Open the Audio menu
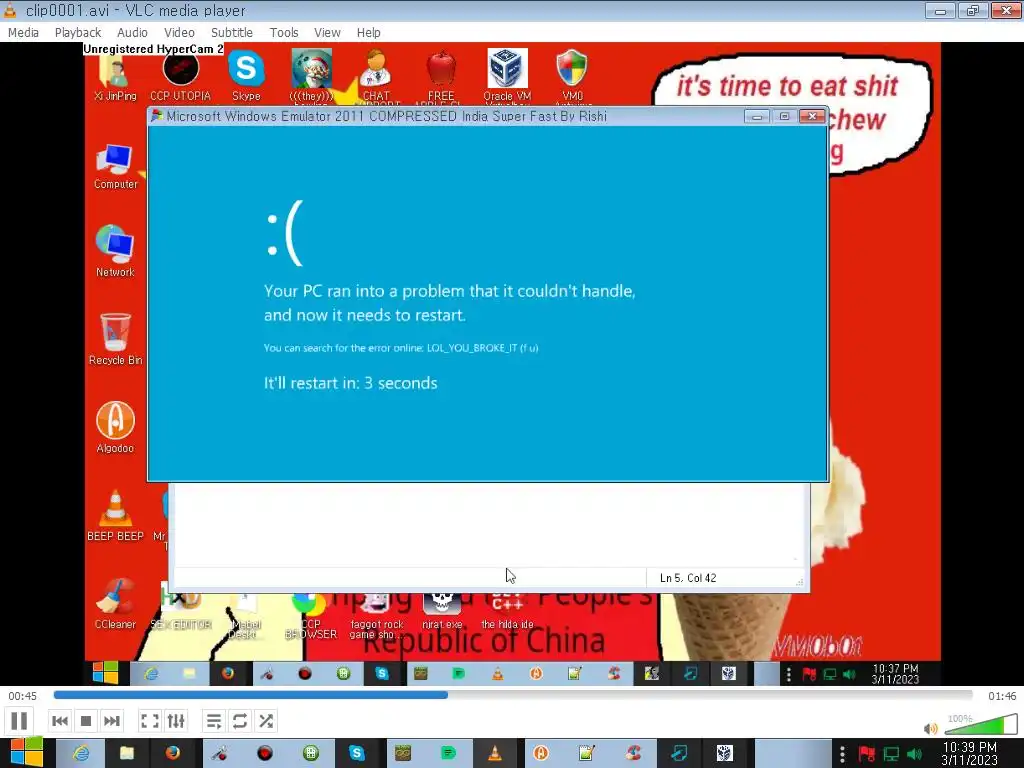 132,33
